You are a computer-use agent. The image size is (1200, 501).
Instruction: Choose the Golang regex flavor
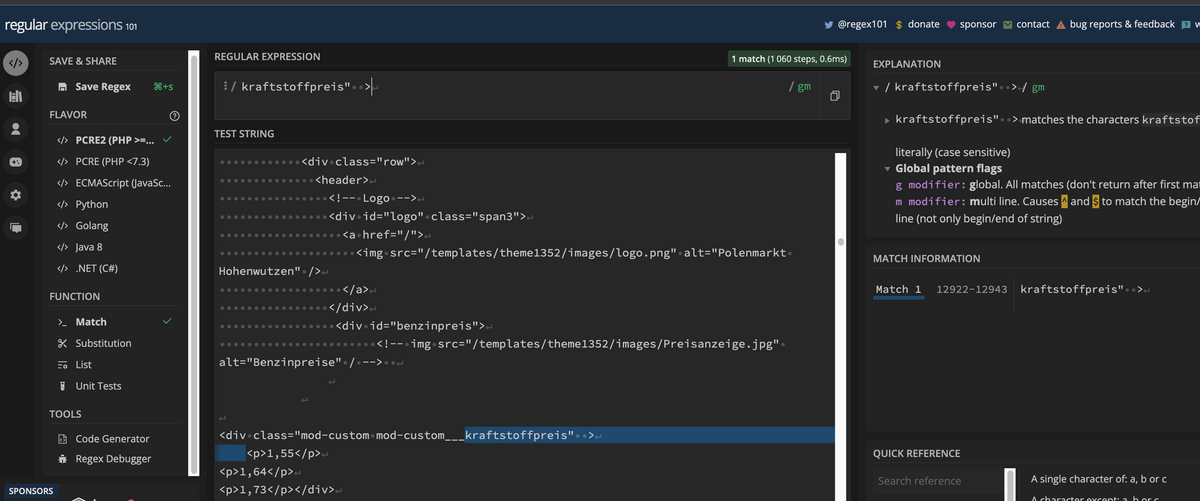point(92,226)
